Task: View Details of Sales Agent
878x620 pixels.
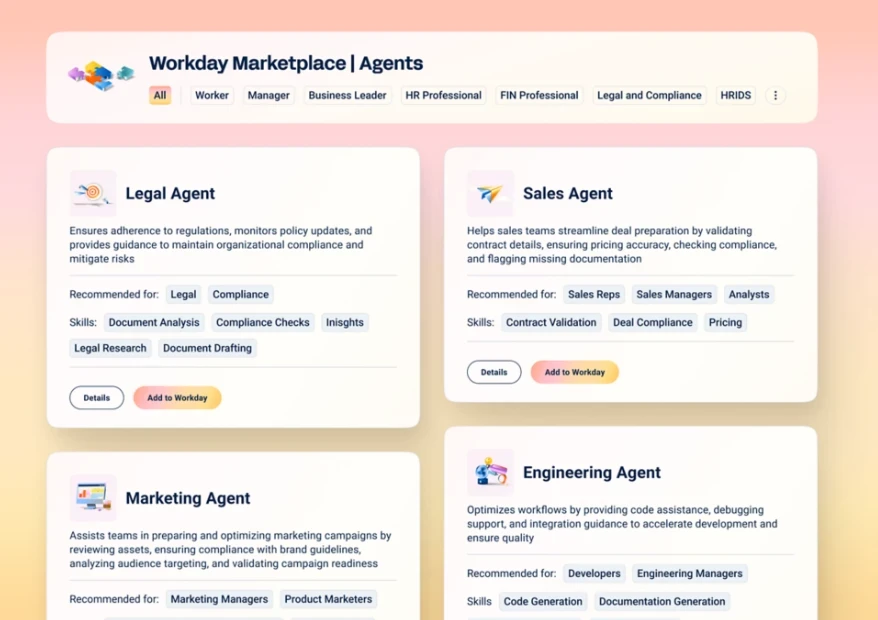Action: pos(494,372)
